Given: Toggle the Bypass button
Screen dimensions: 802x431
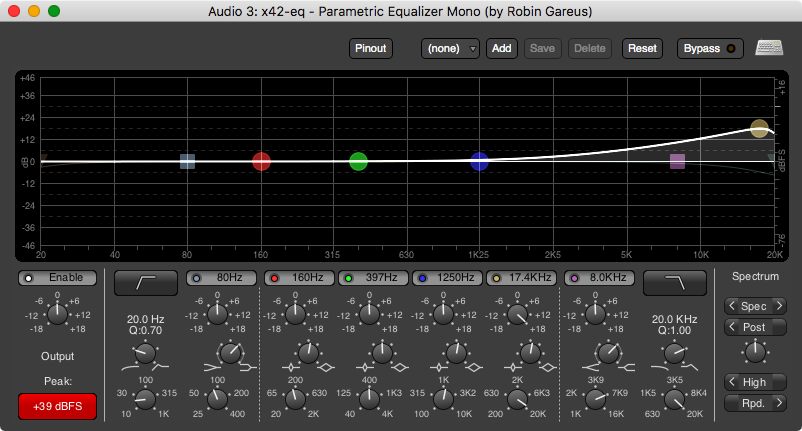Looking at the screenshot, I should 710,48.
